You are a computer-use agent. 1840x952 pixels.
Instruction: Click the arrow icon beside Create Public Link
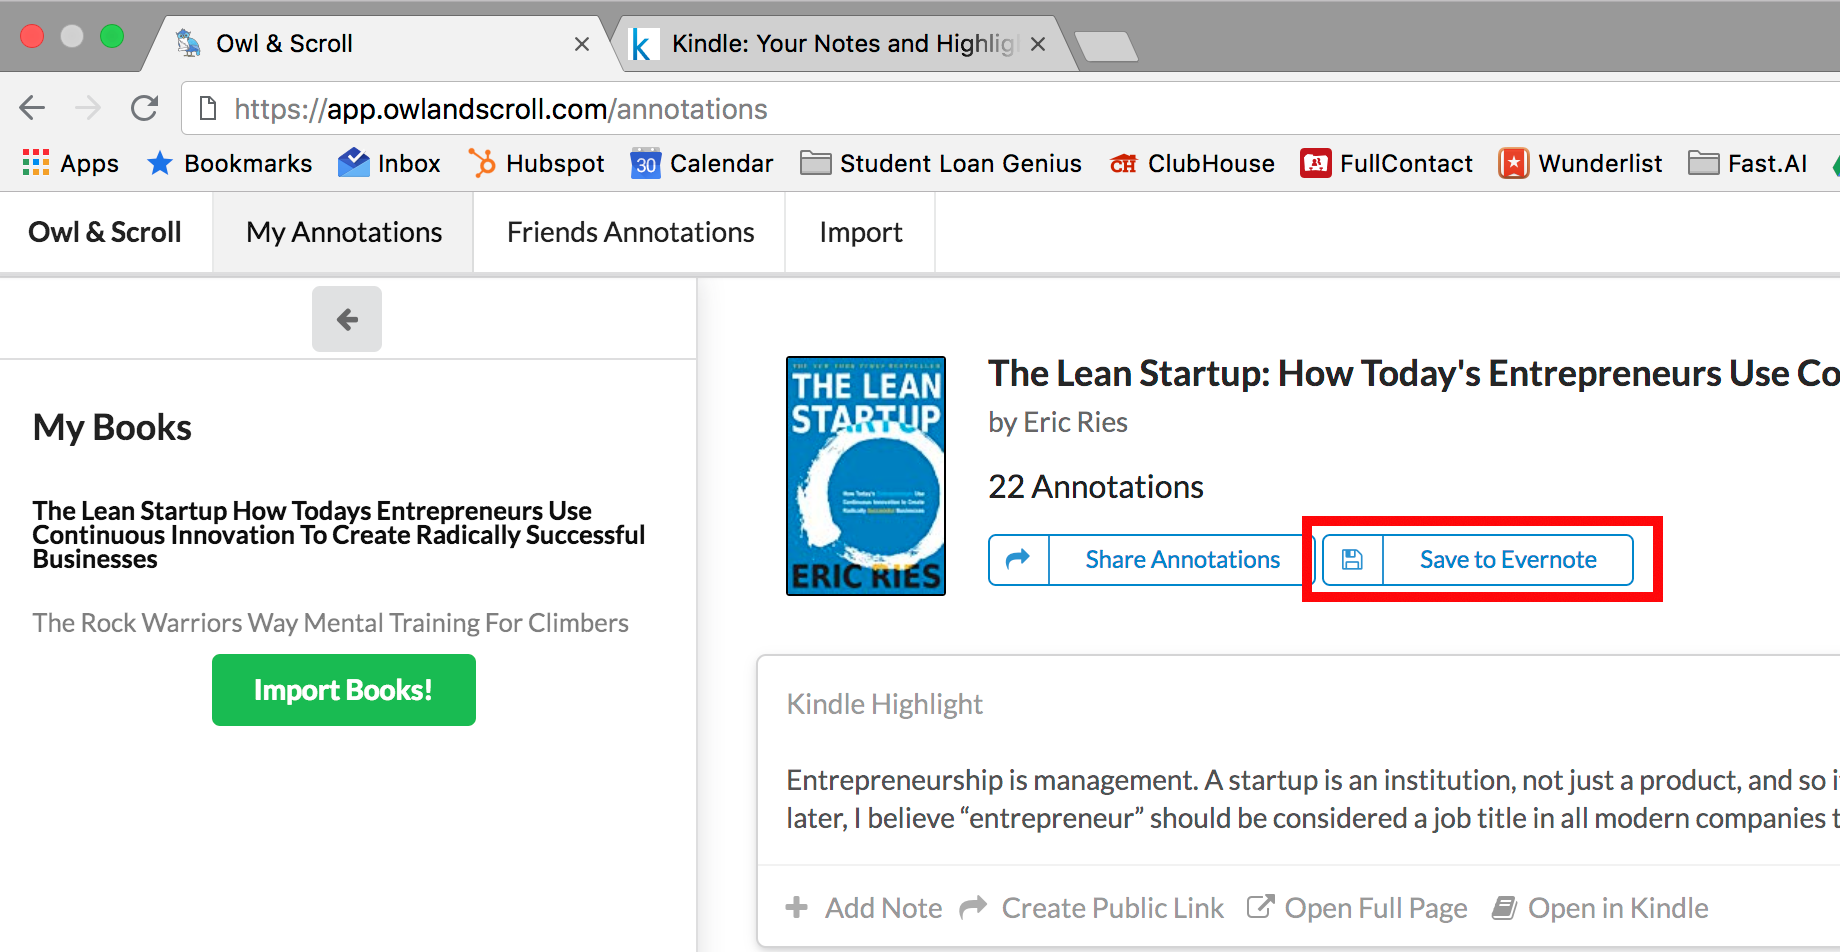click(973, 907)
